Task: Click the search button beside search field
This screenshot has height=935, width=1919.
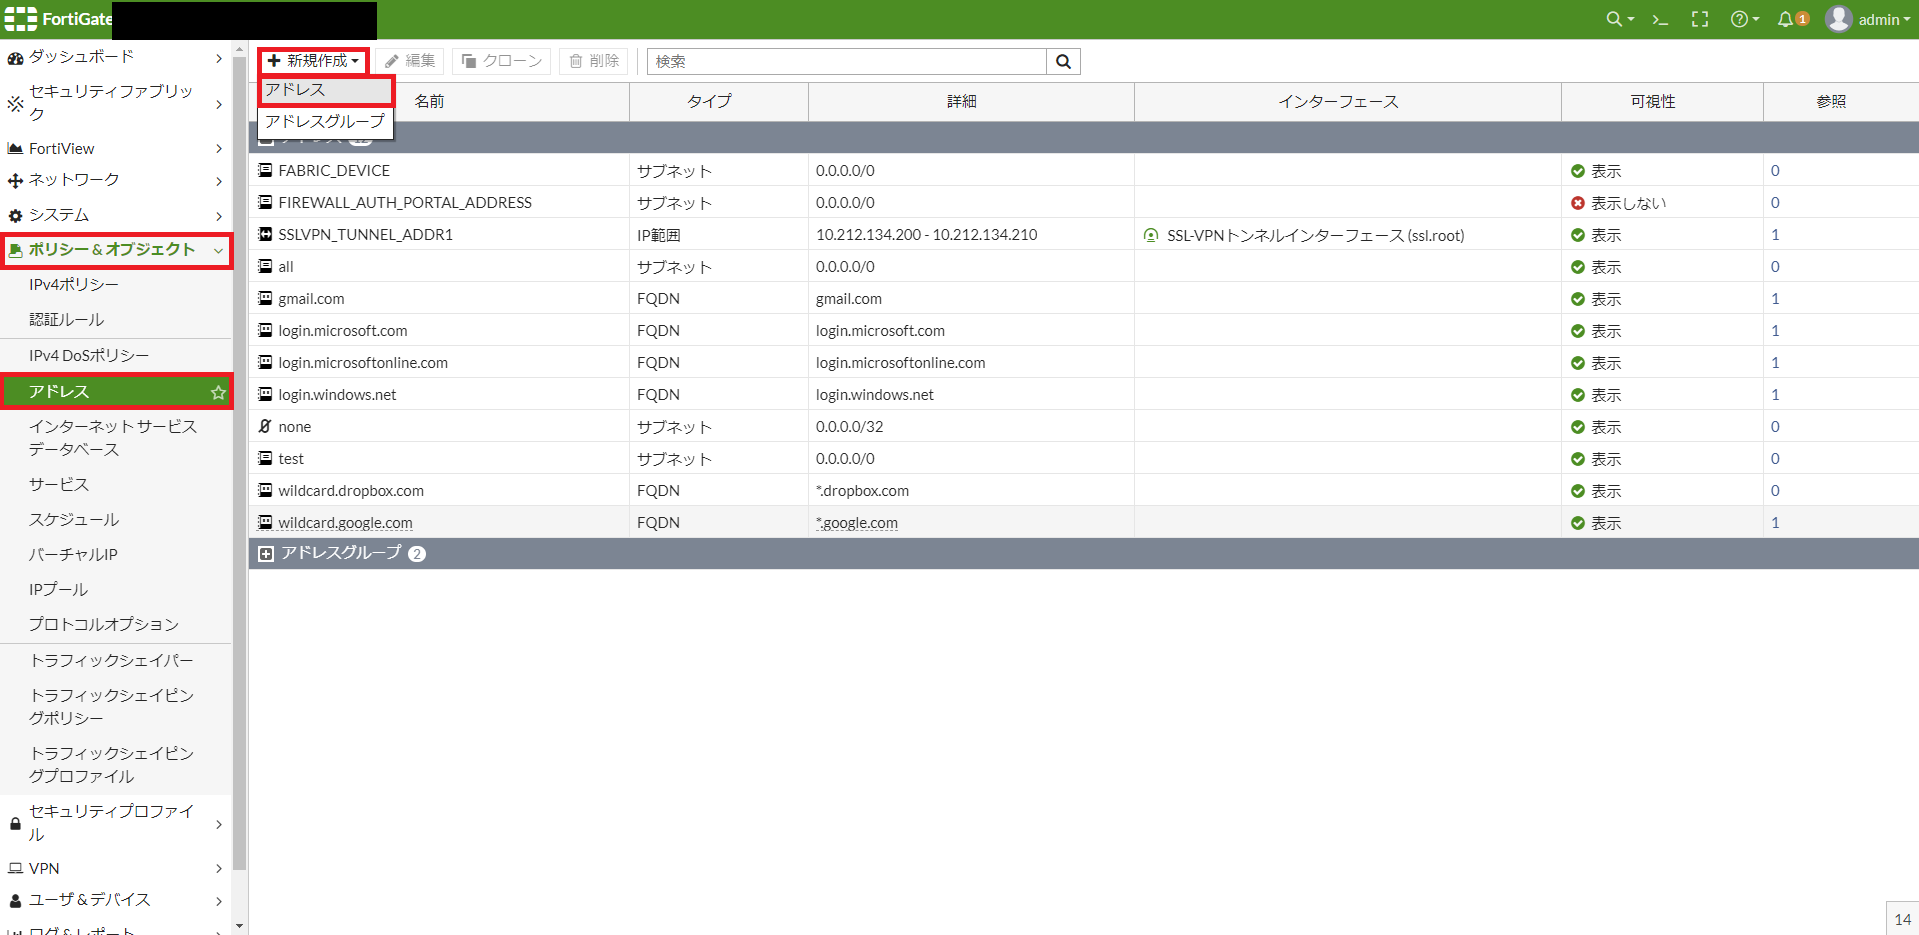Action: click(x=1063, y=62)
